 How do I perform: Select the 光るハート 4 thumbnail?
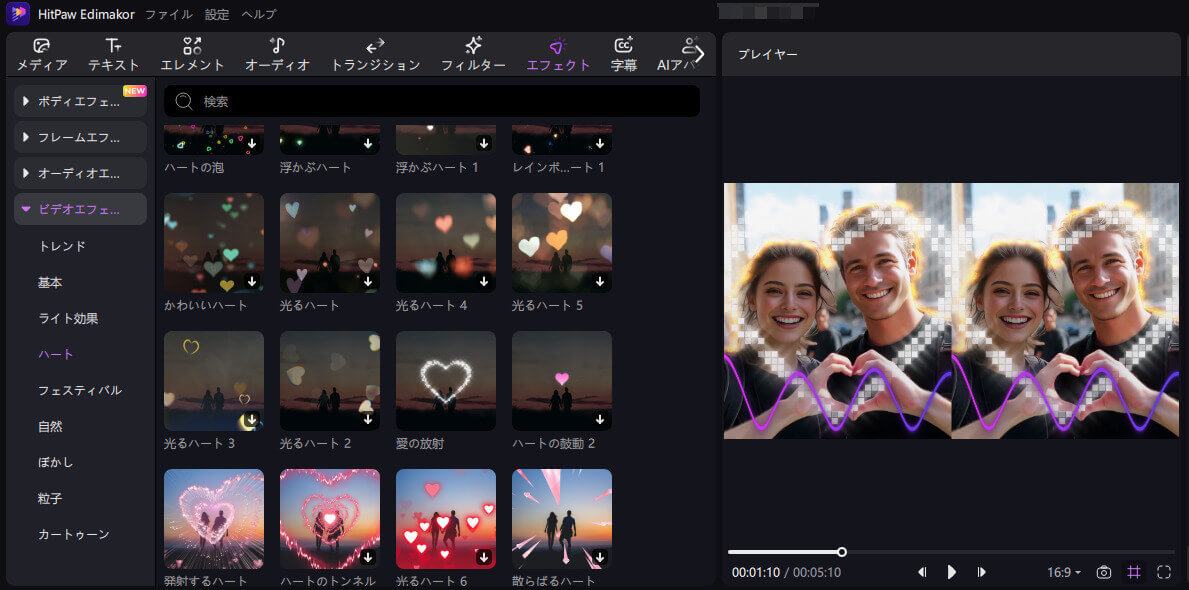point(446,243)
